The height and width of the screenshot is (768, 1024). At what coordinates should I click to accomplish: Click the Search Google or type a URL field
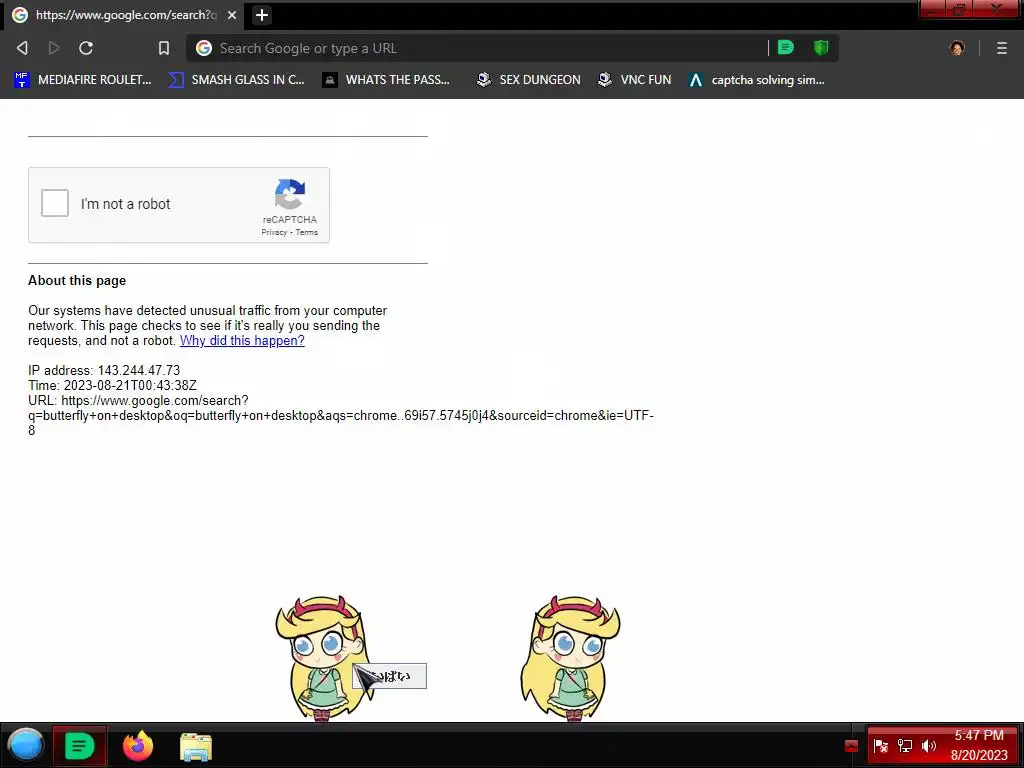click(477, 48)
